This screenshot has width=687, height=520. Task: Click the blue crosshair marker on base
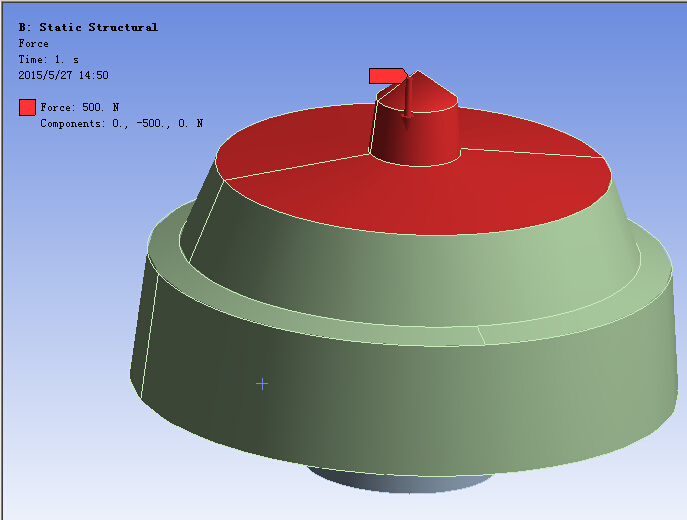click(262, 383)
